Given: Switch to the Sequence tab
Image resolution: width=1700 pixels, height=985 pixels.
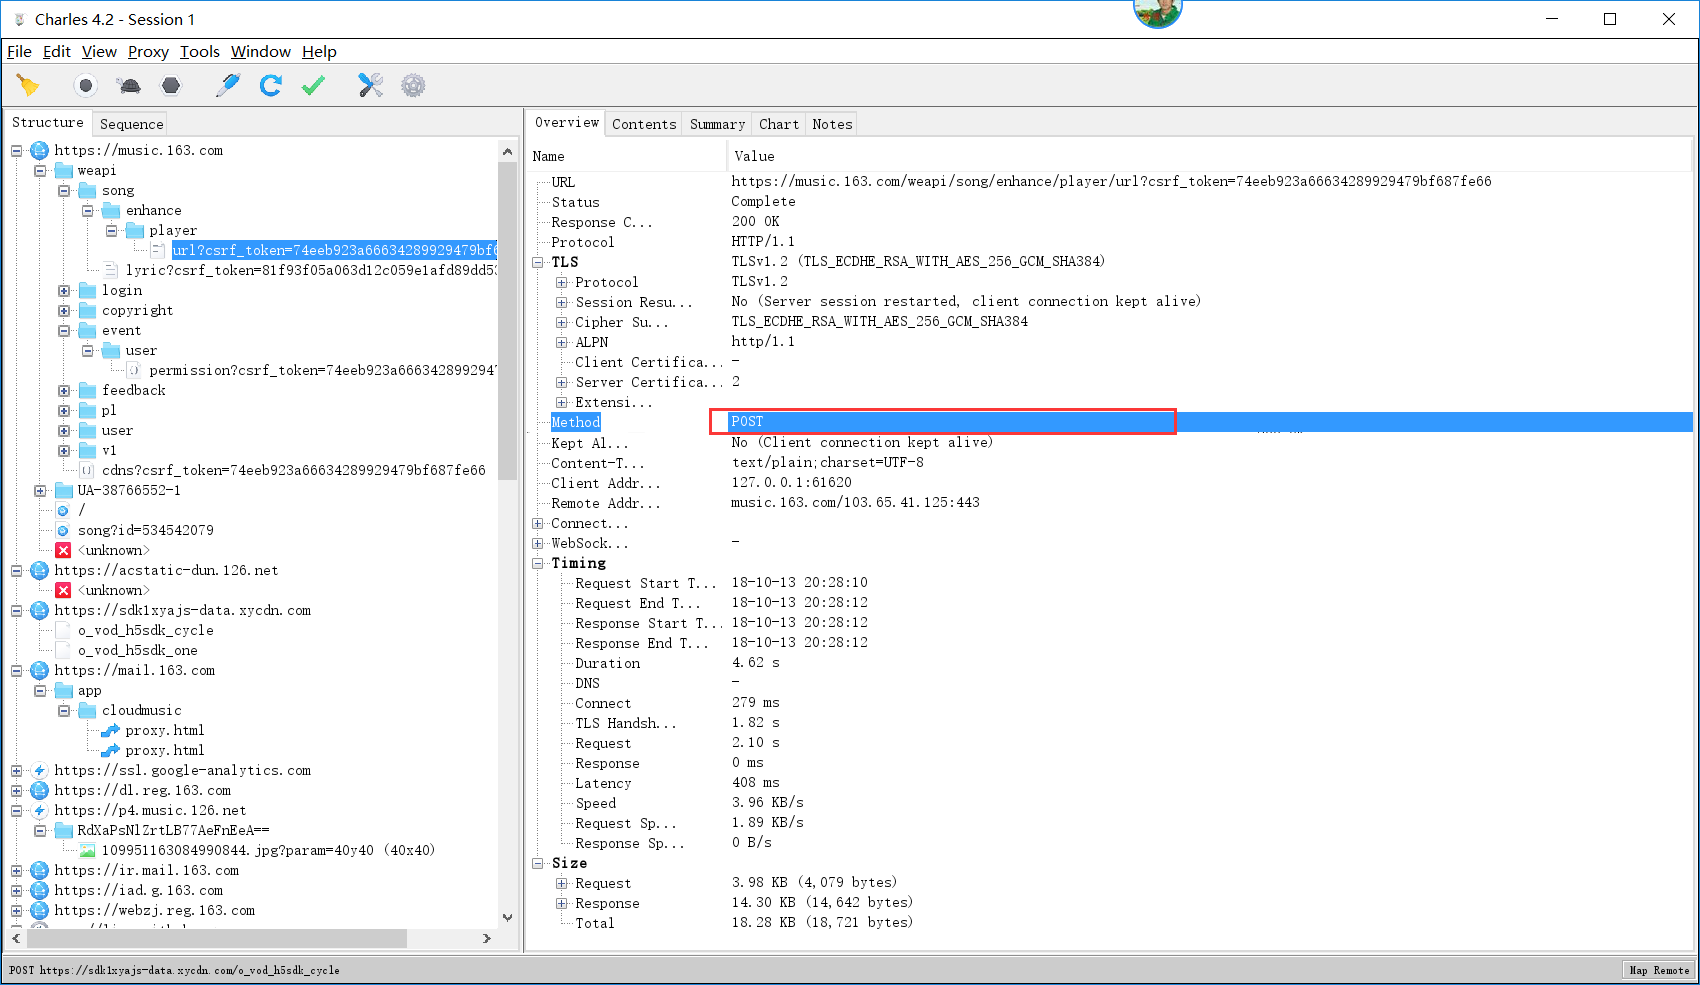Looking at the screenshot, I should (131, 124).
